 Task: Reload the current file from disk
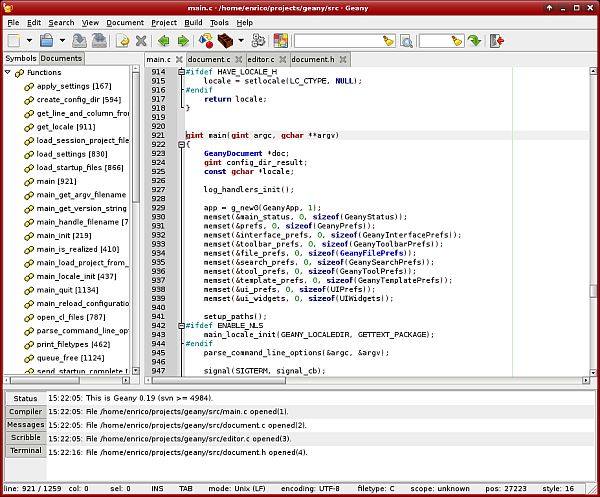[123, 41]
